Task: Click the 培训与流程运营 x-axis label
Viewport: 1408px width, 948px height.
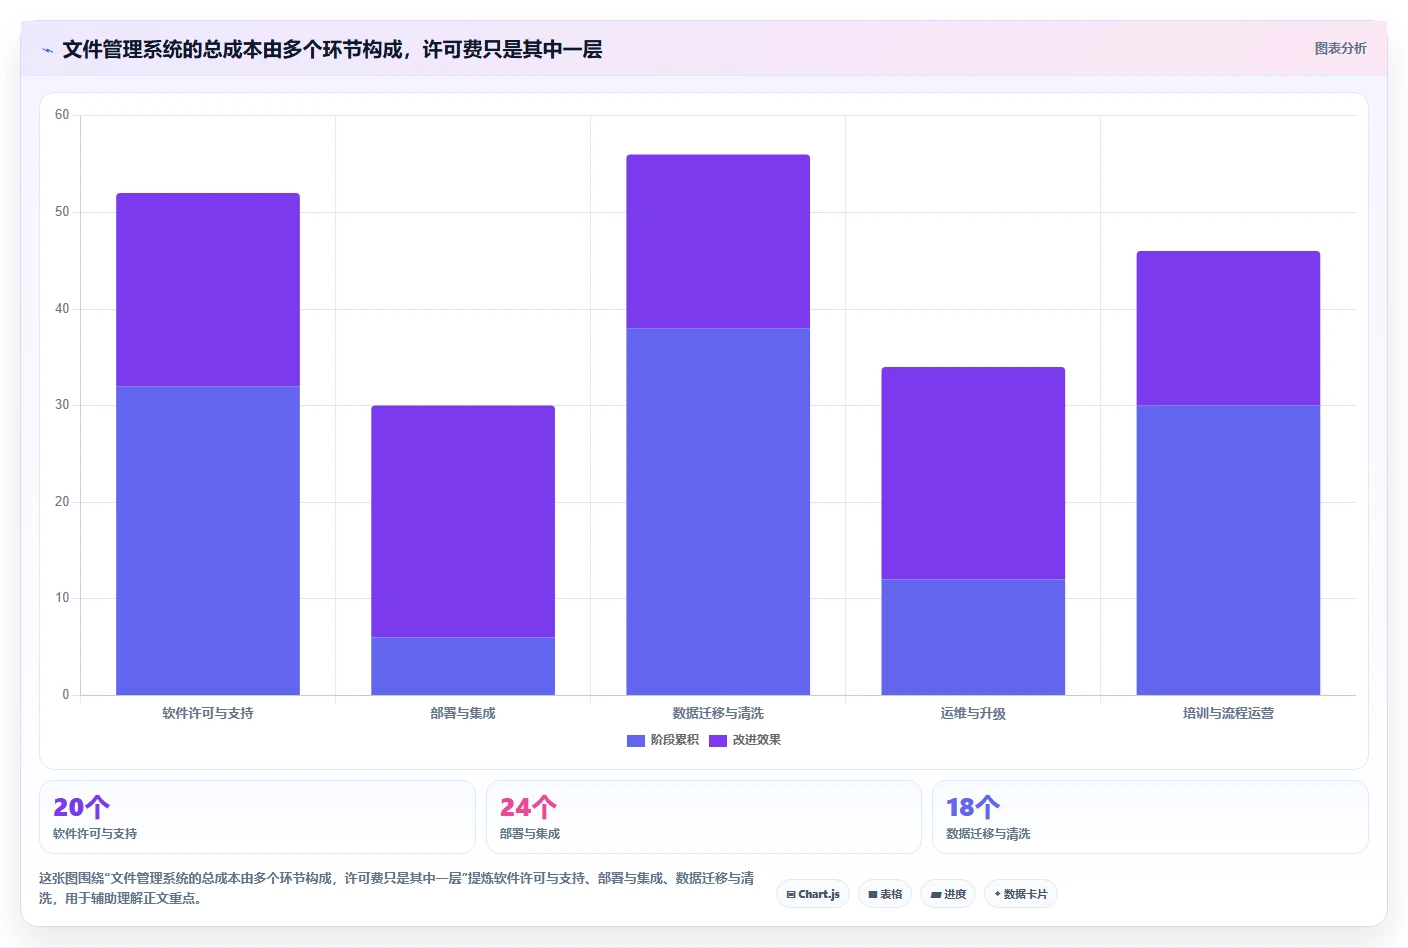Action: (x=1228, y=713)
